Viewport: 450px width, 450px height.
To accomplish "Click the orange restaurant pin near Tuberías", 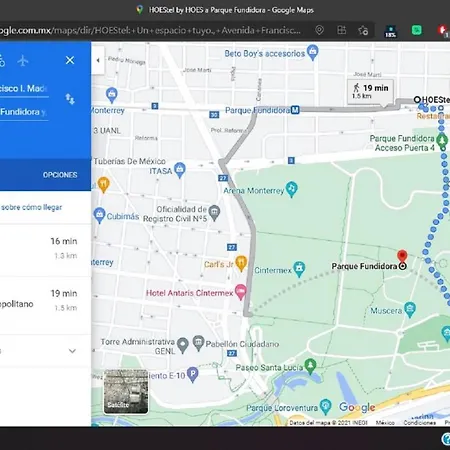I will point(104,185).
